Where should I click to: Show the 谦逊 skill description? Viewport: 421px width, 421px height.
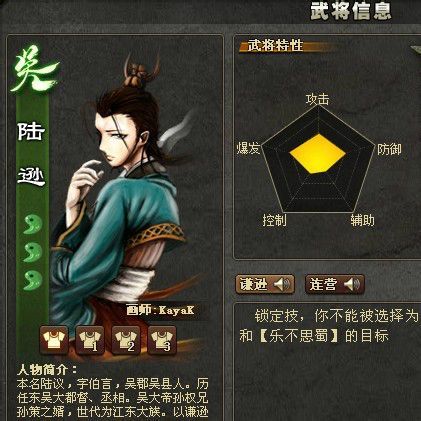coord(255,284)
